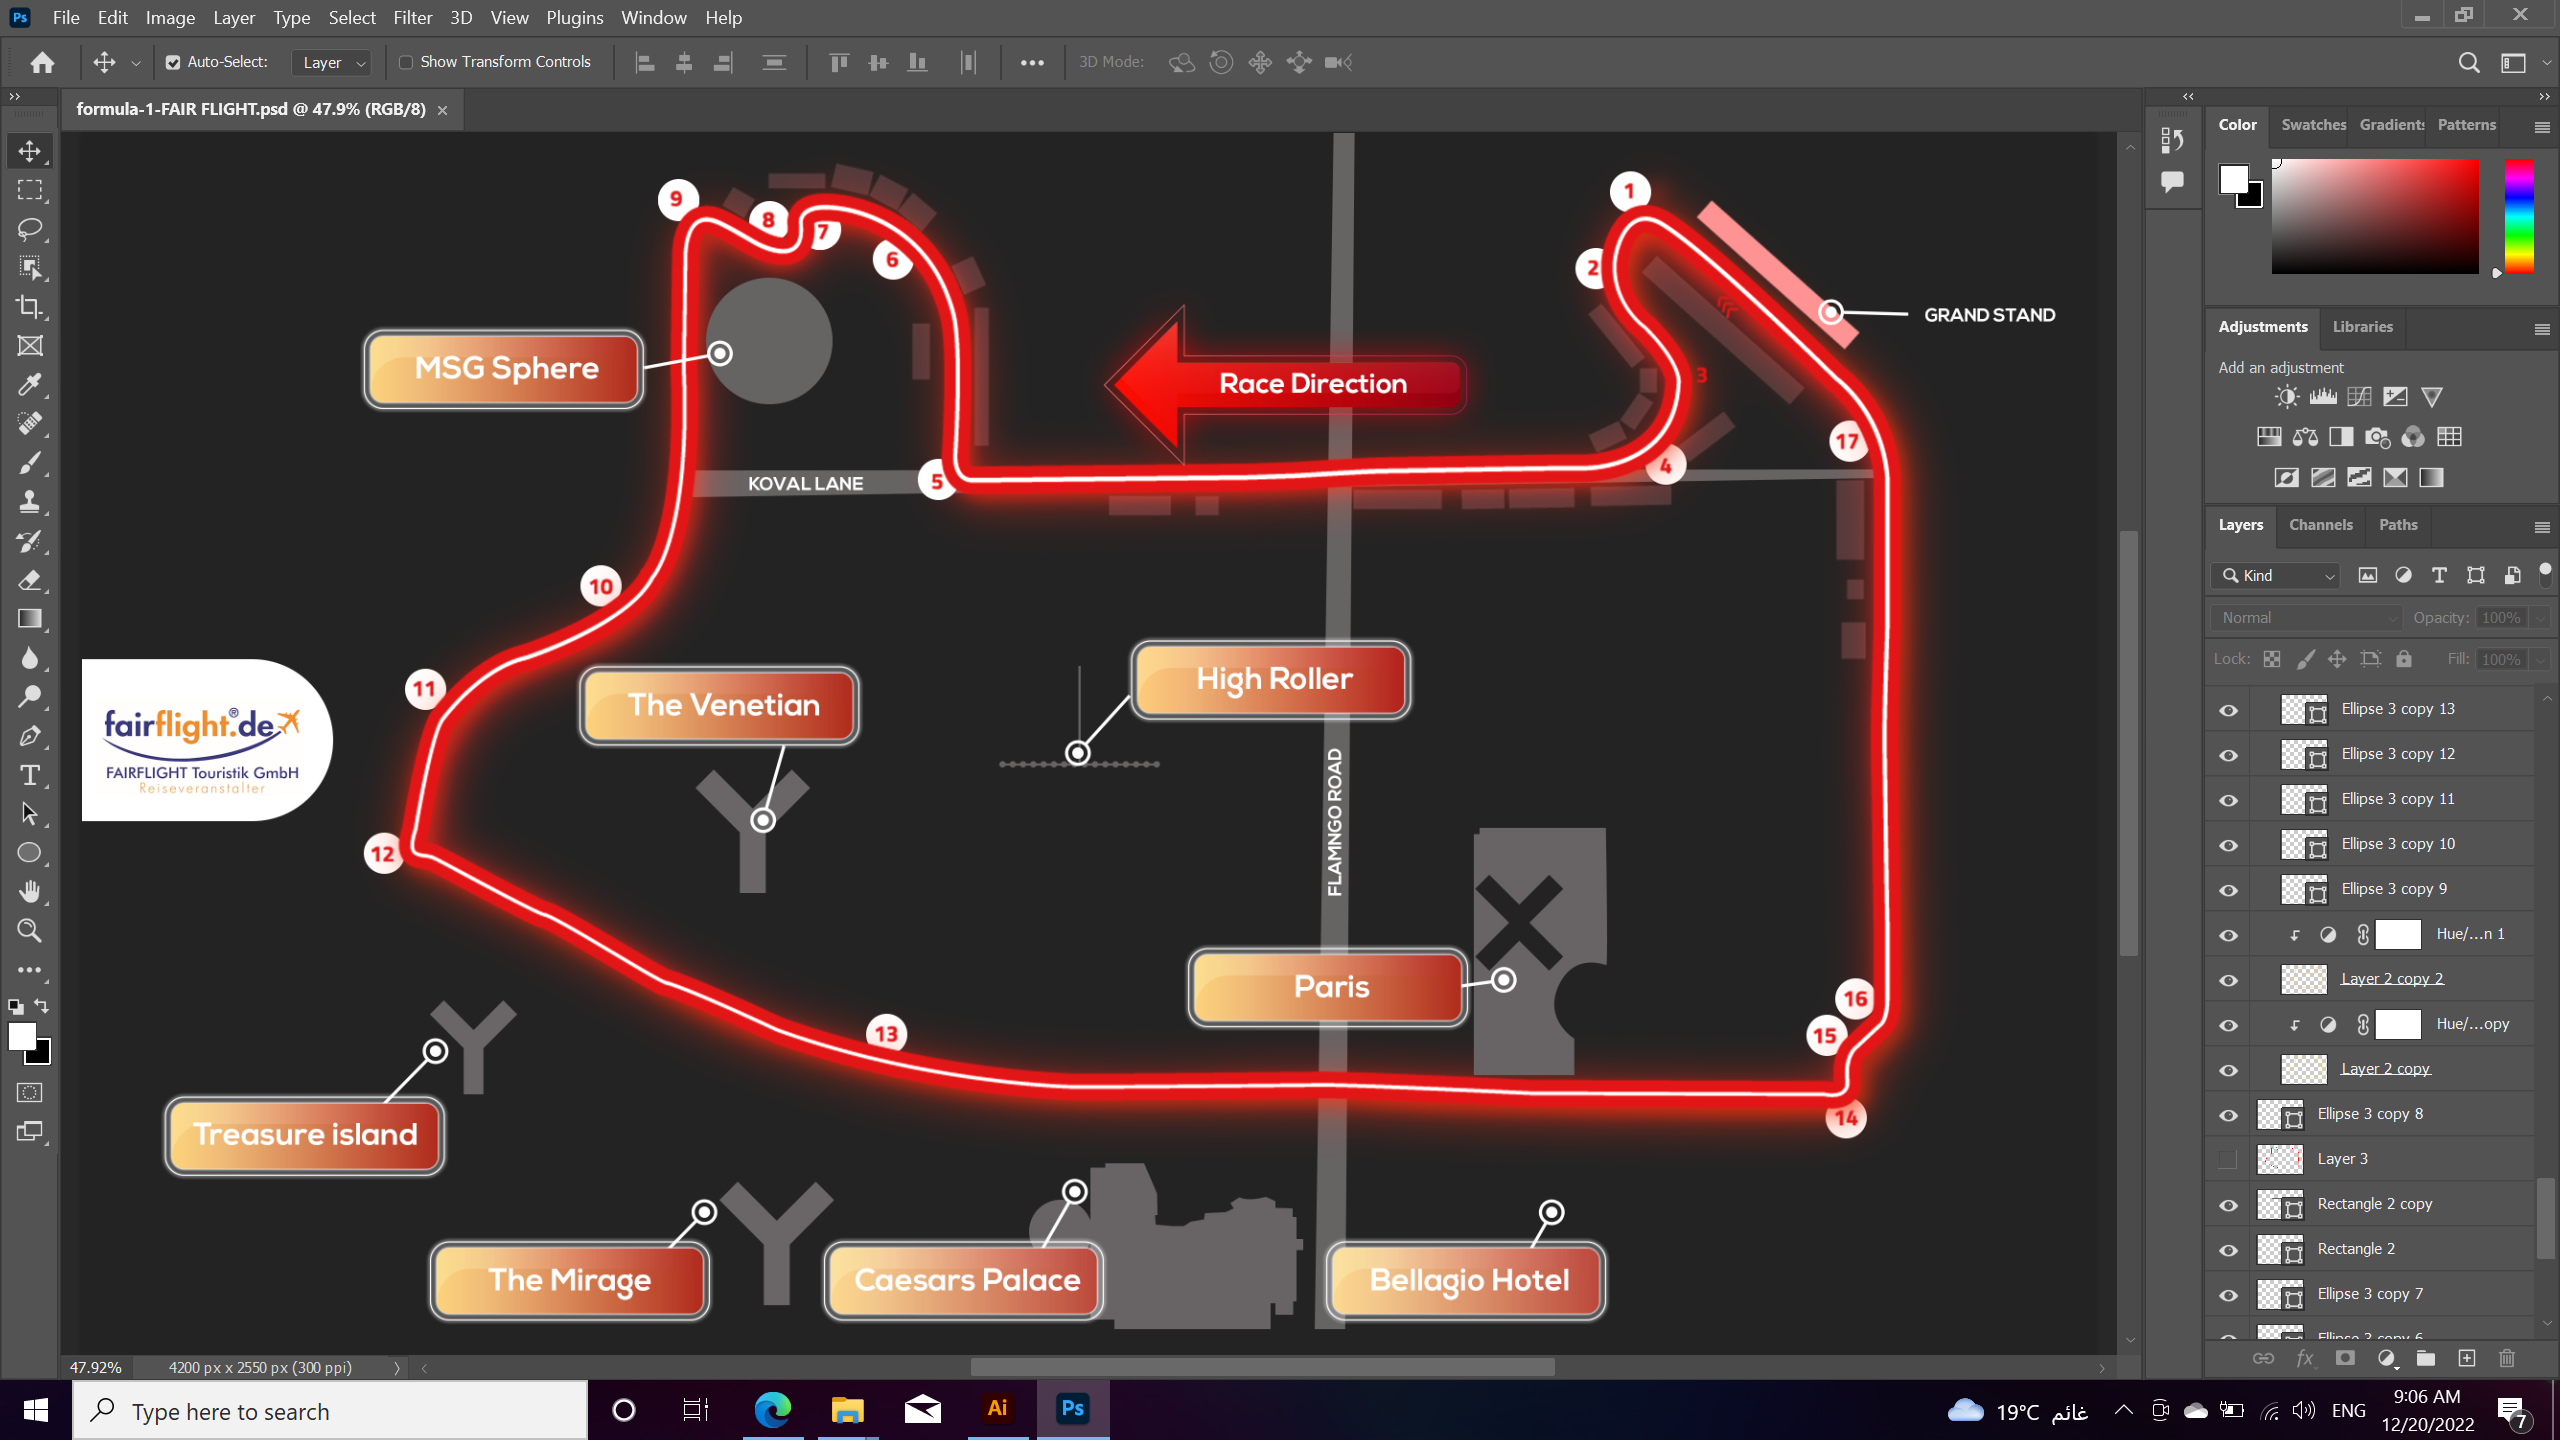This screenshot has height=1440, width=2560.
Task: Hide the Rectangle 2 layer
Action: click(x=2229, y=1250)
